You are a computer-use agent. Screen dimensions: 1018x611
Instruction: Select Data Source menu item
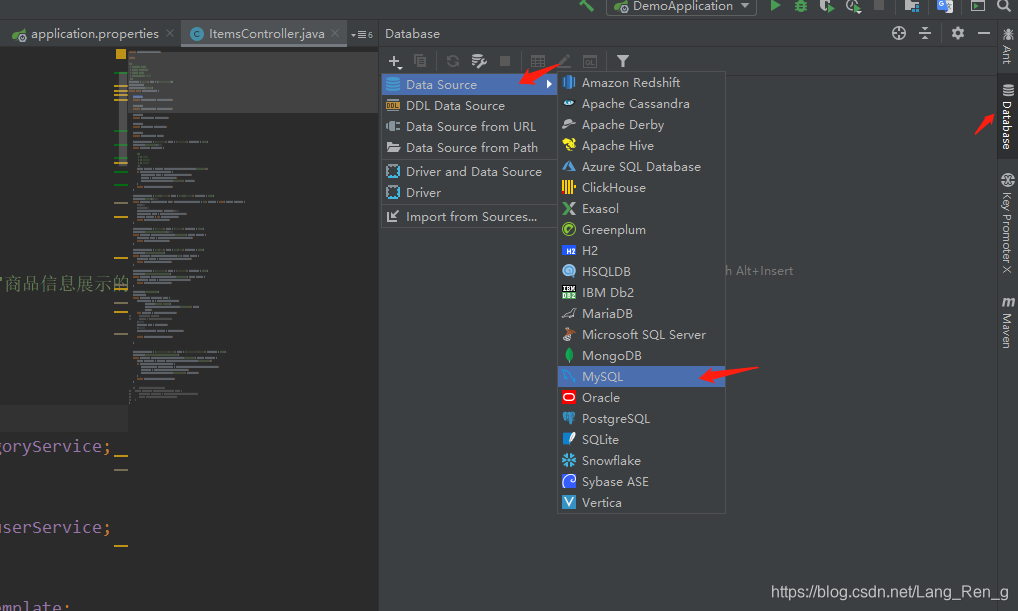click(469, 84)
